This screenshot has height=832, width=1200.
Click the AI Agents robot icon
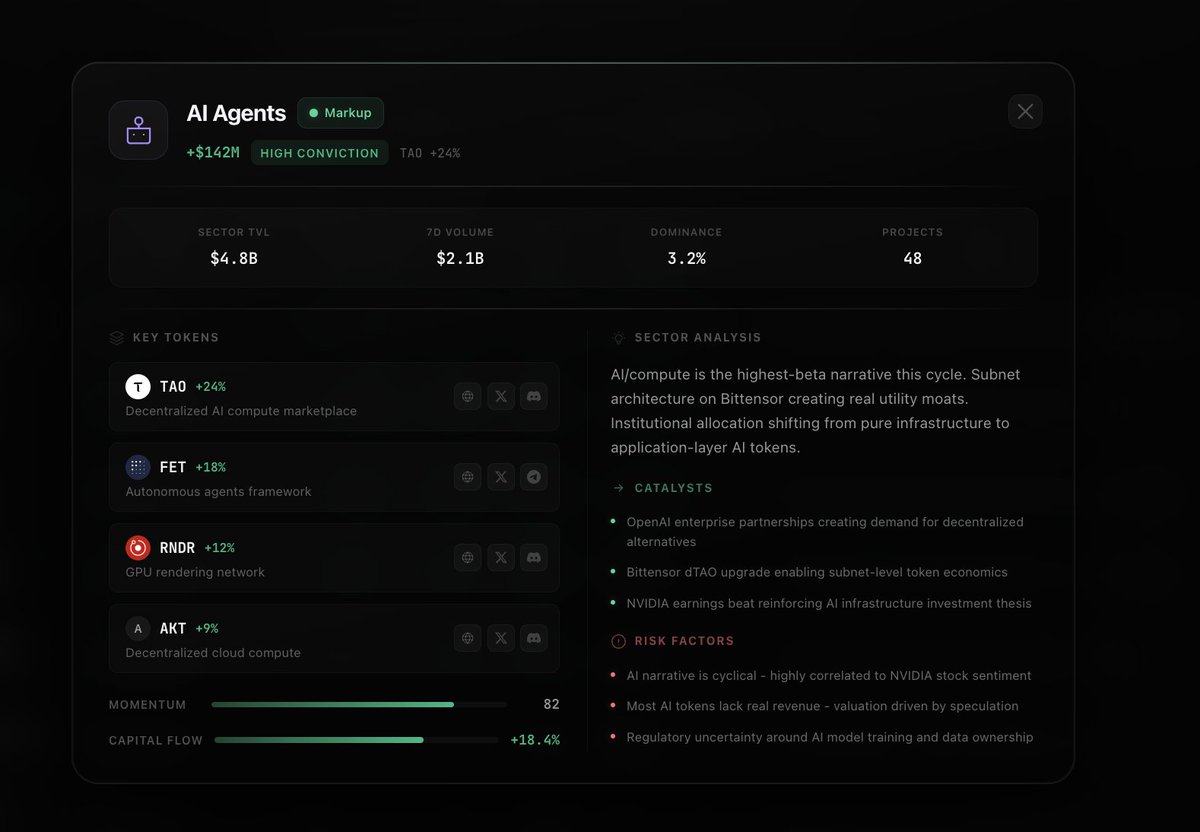[x=138, y=130]
